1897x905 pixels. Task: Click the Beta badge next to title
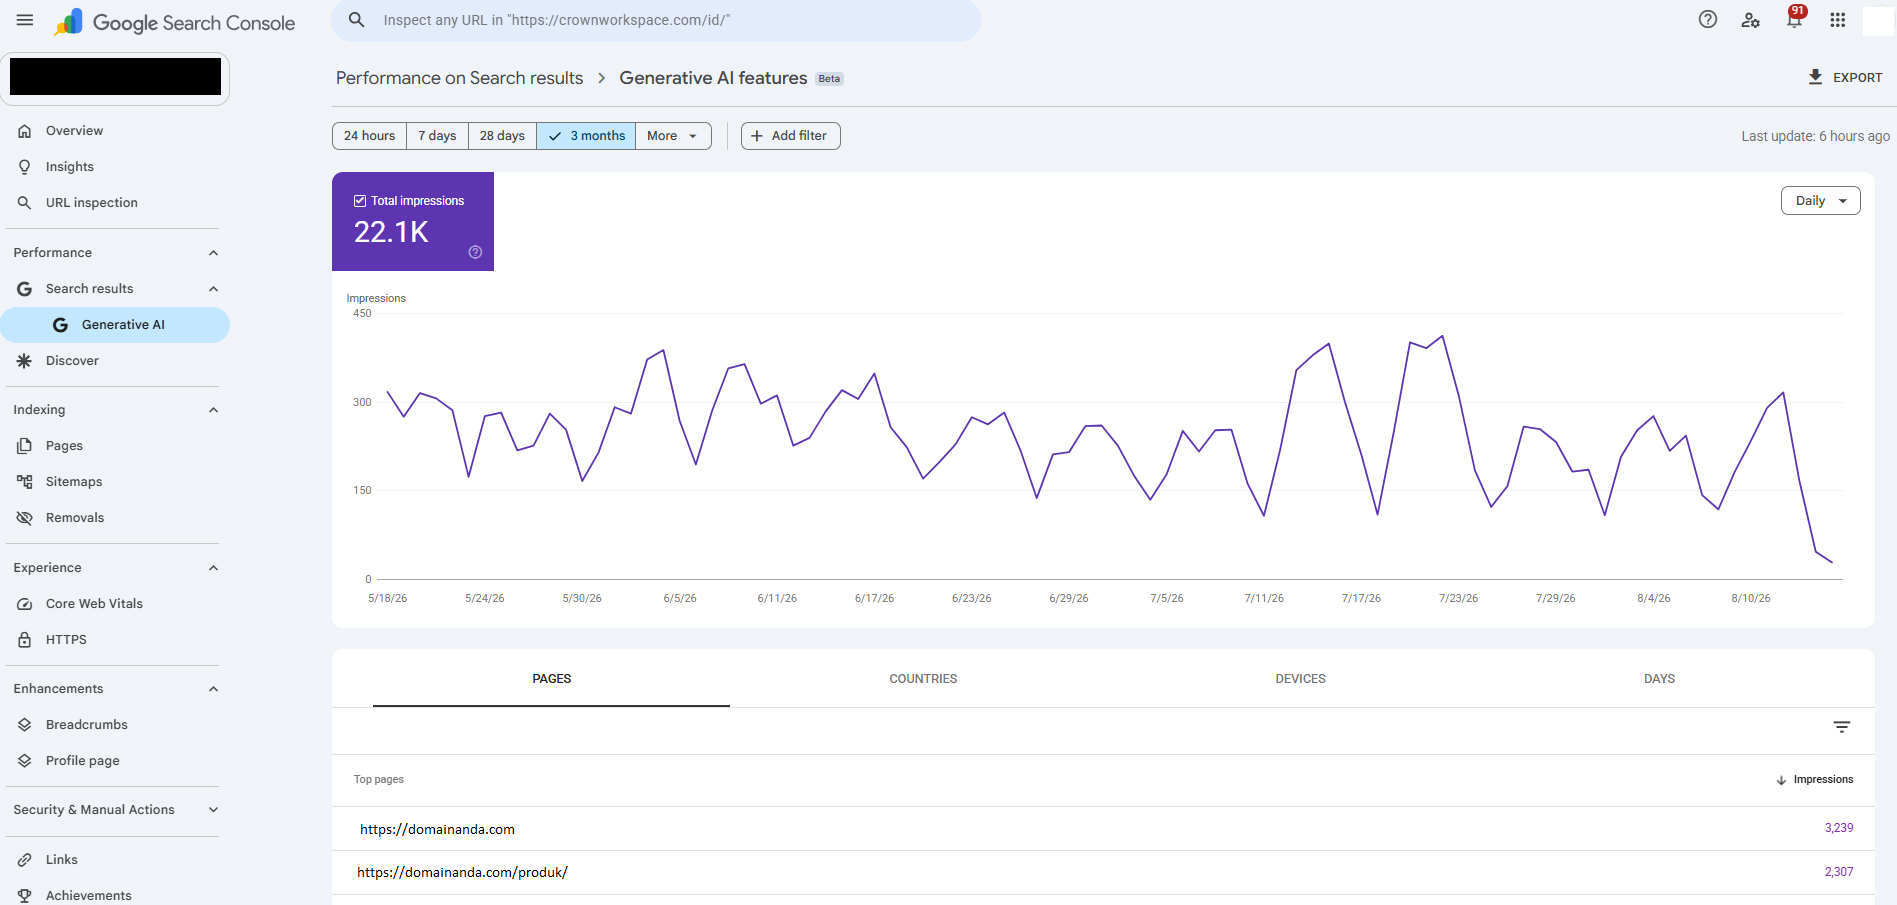pos(829,79)
